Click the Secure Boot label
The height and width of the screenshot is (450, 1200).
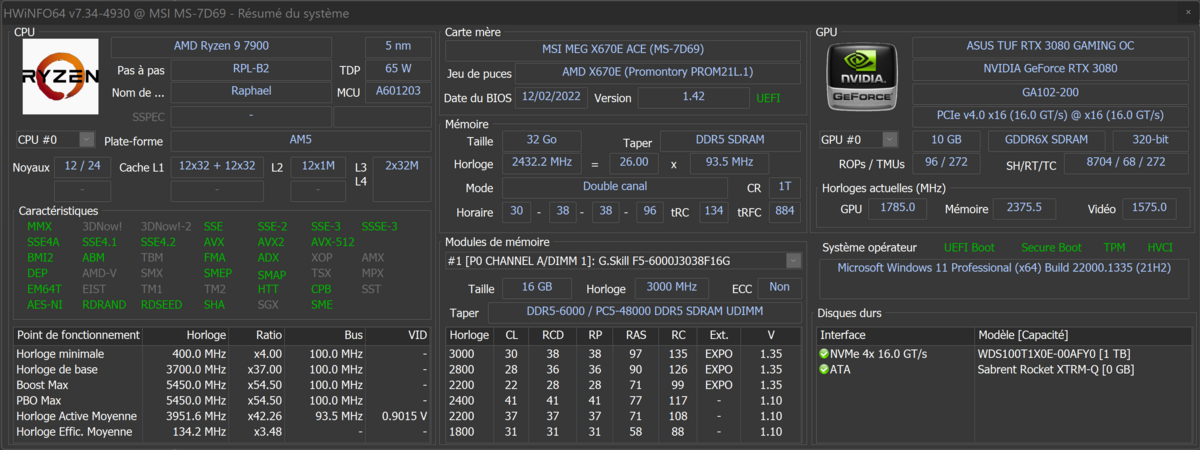(1051, 247)
